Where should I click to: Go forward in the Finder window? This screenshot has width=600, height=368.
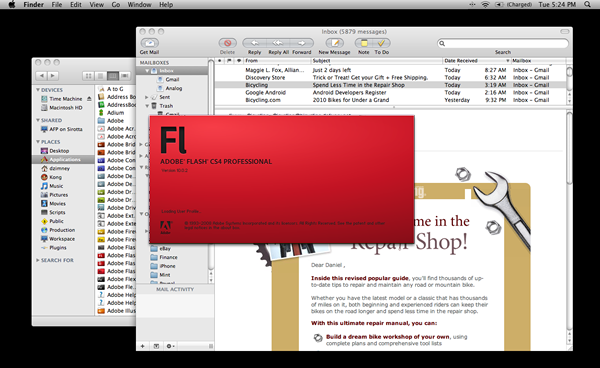[x=53, y=76]
